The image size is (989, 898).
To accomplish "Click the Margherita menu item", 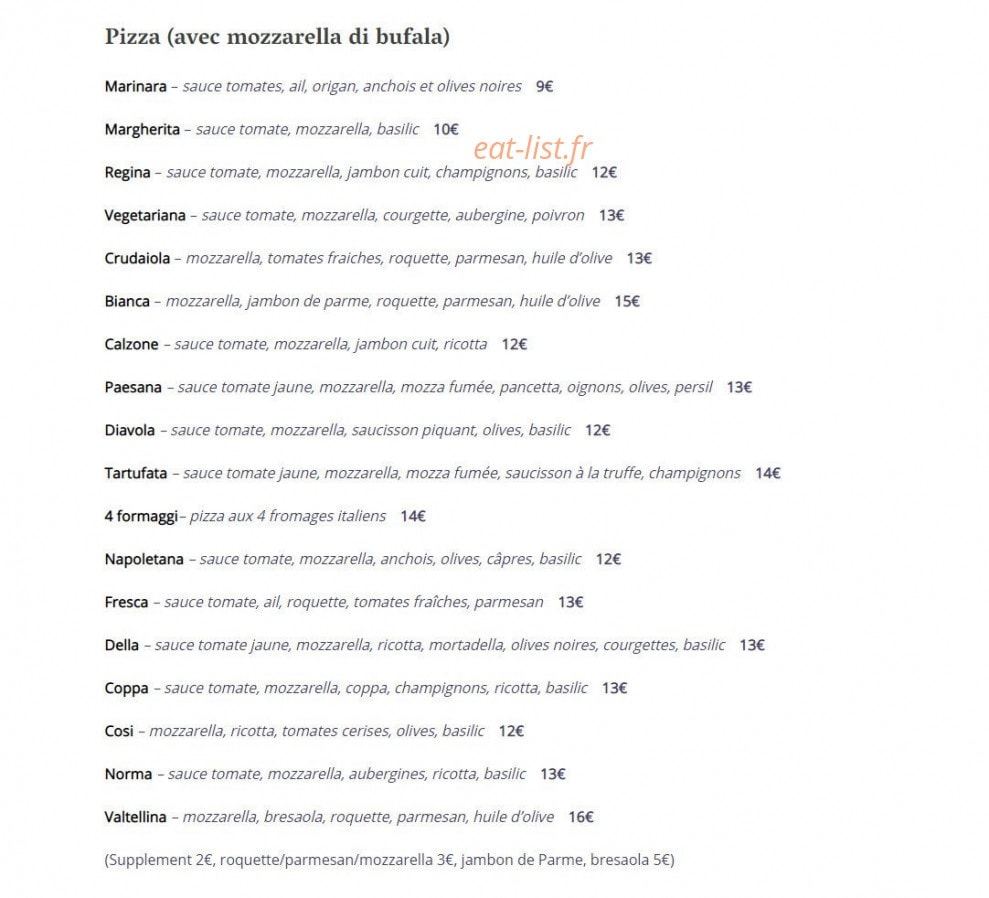I will click(x=281, y=130).
